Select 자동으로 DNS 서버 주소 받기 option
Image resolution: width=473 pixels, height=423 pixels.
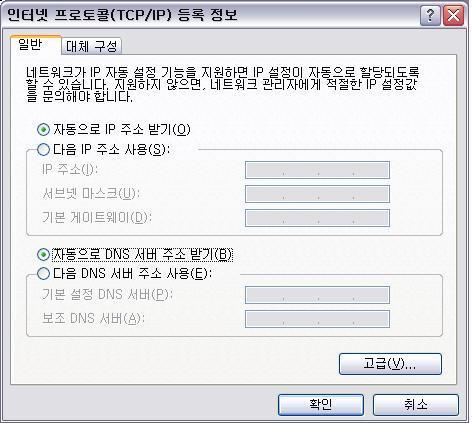click(x=43, y=255)
